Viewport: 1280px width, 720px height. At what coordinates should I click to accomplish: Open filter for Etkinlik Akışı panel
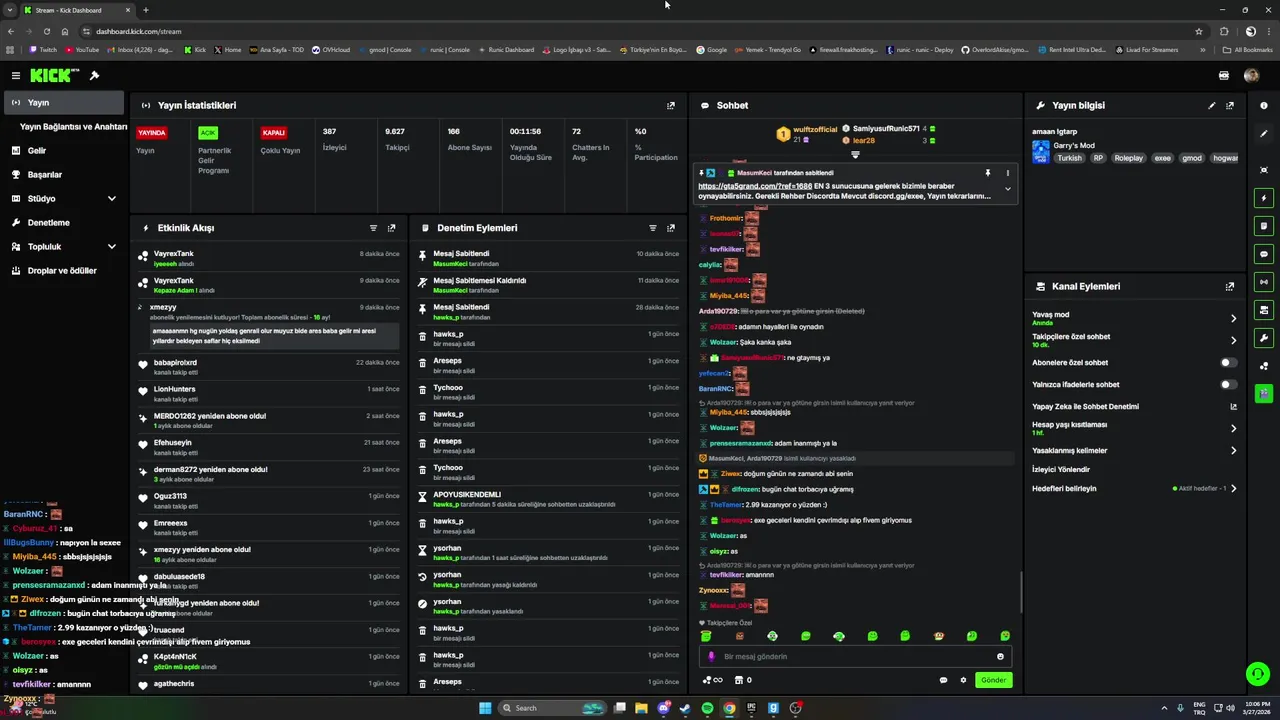coord(374,228)
